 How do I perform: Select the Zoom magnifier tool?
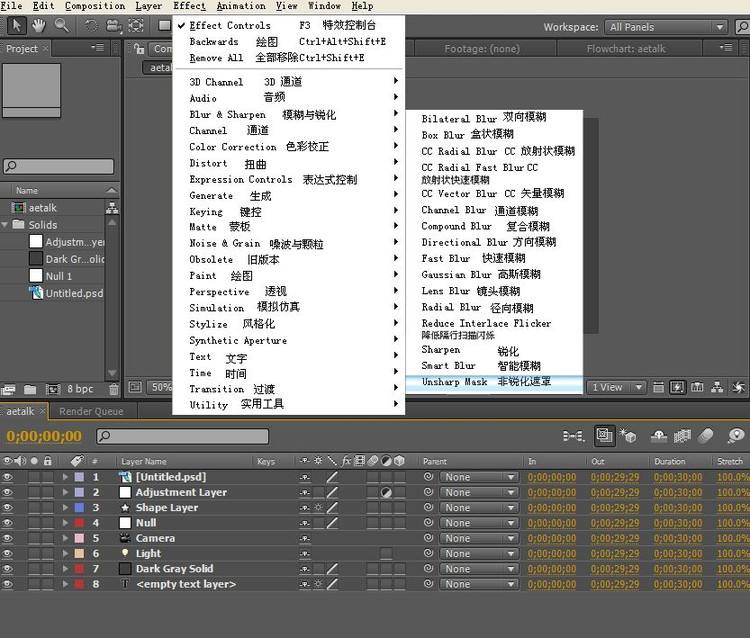pos(62,25)
